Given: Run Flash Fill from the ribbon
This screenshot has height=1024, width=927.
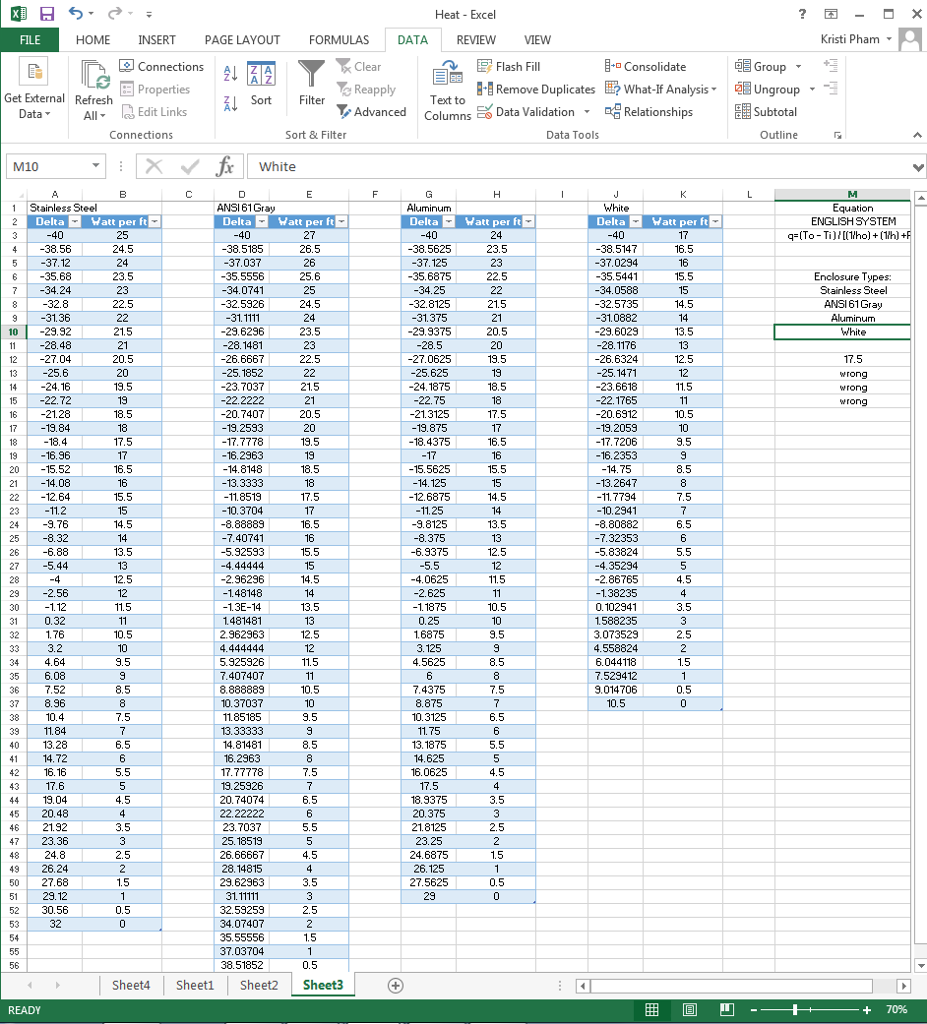Looking at the screenshot, I should [x=509, y=67].
